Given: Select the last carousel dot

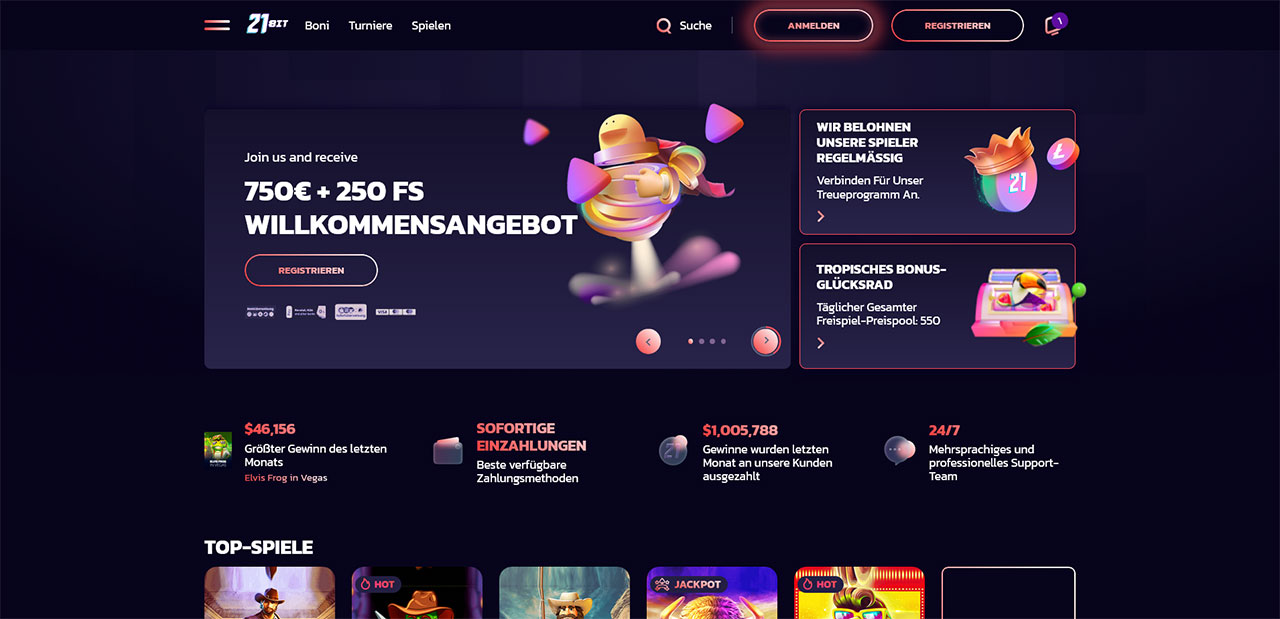Looking at the screenshot, I should [723, 341].
